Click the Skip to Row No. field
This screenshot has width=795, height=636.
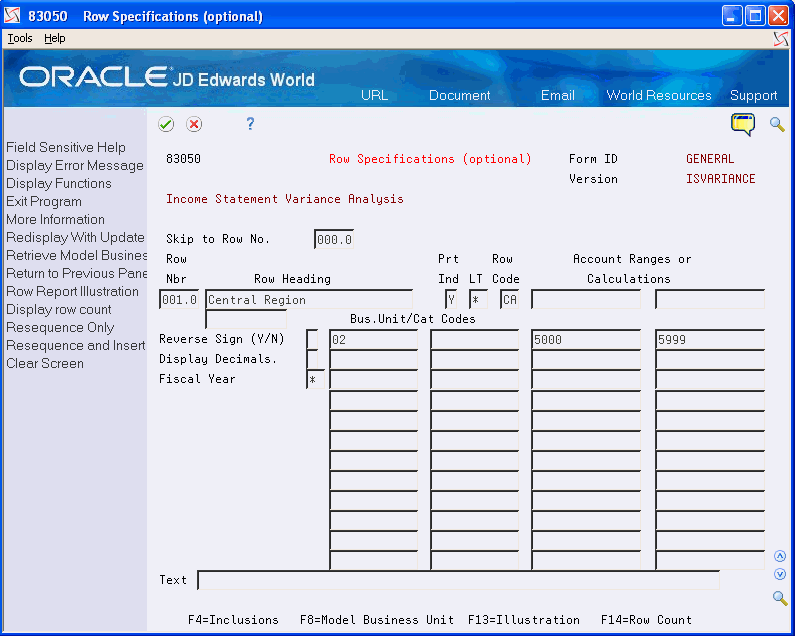(334, 239)
